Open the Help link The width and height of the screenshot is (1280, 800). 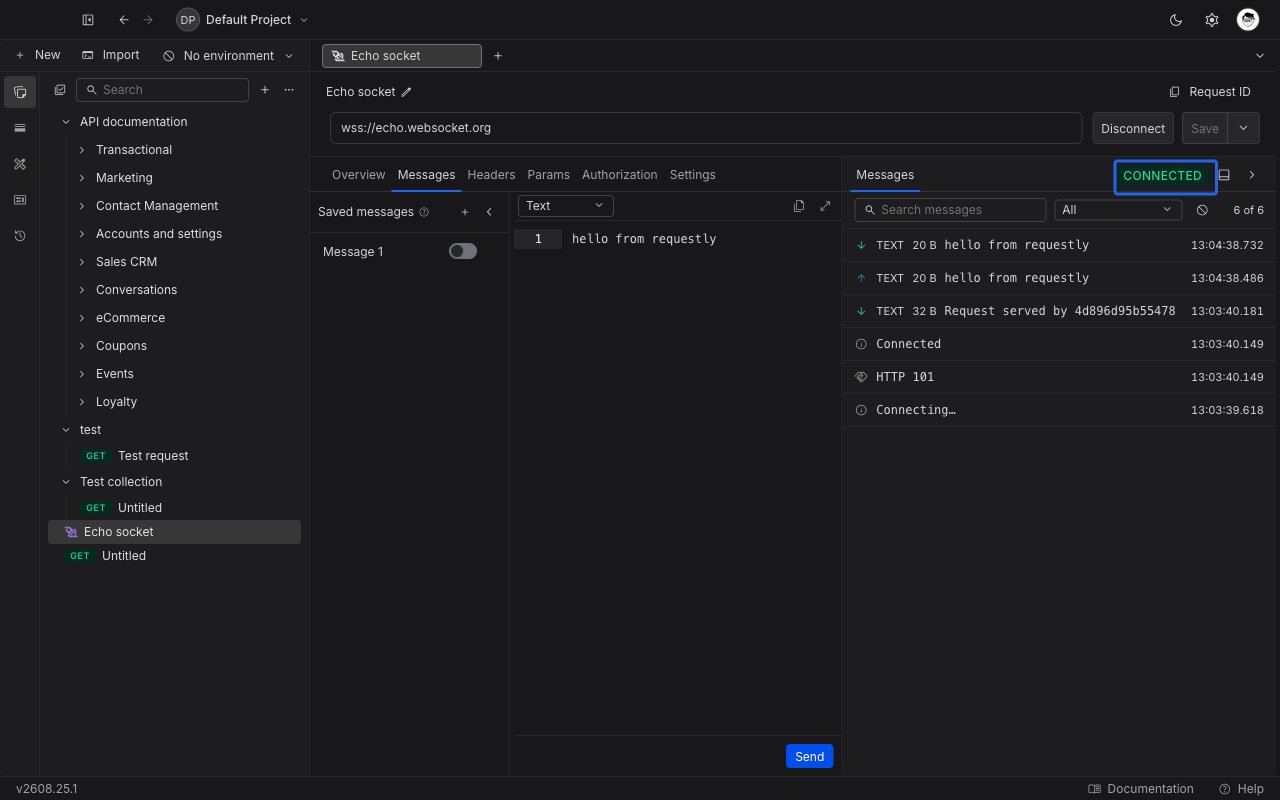(1241, 789)
